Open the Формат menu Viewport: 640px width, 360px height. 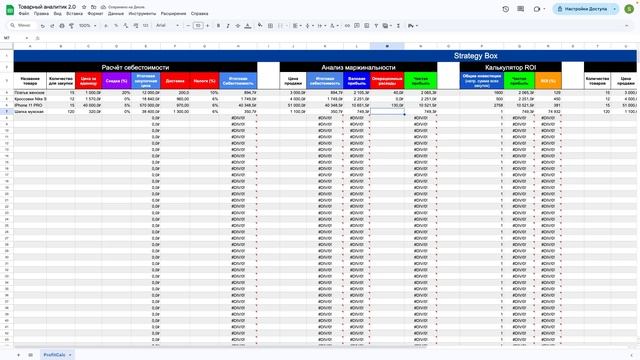[96, 13]
